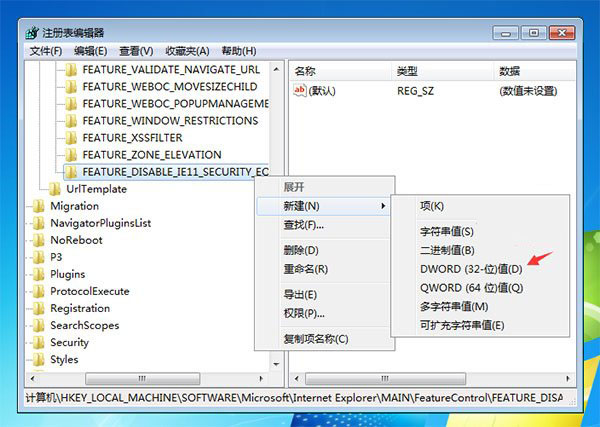The image size is (600, 427).
Task: Select 字符串值(S) from the submenu
Action: (480, 231)
